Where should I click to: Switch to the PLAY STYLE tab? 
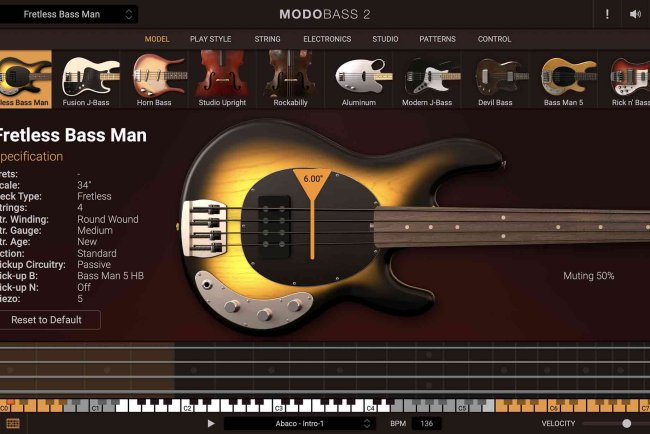pyautogui.click(x=211, y=39)
